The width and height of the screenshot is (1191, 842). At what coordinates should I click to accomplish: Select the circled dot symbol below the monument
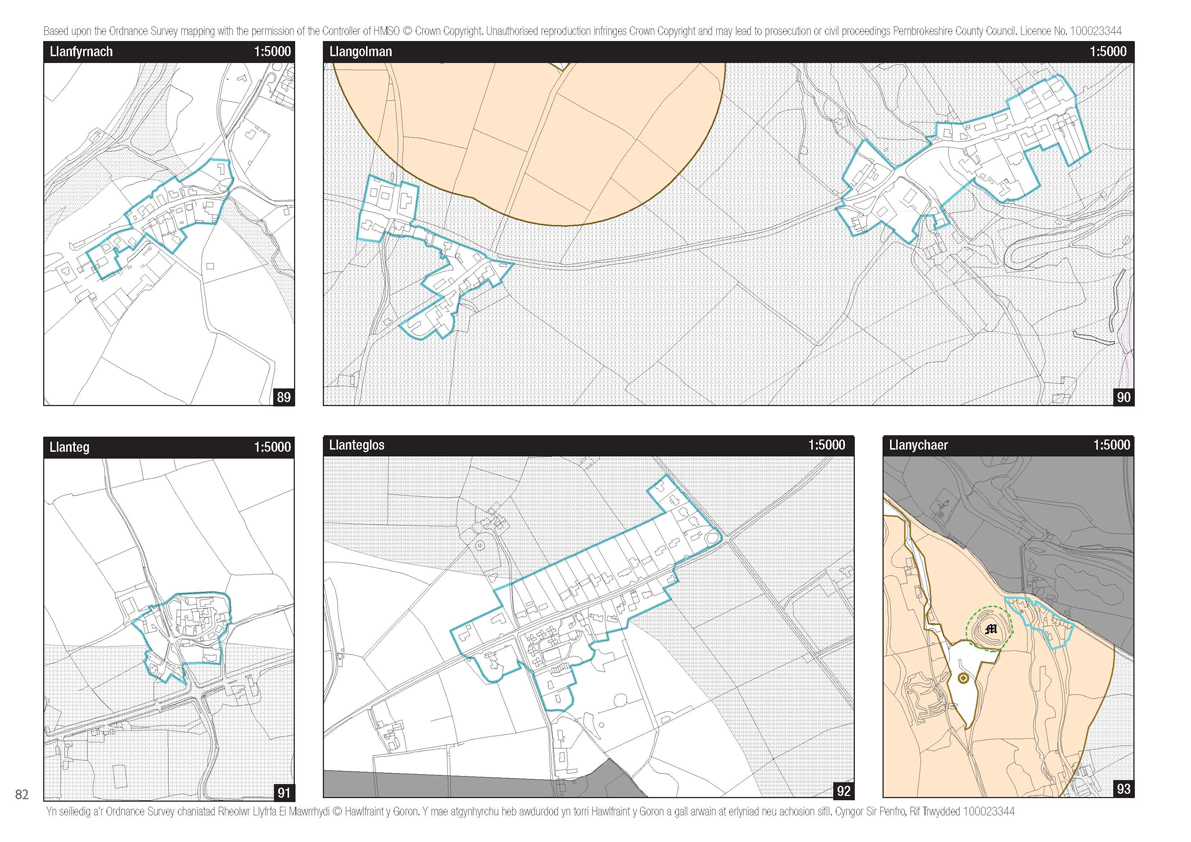[x=962, y=677]
